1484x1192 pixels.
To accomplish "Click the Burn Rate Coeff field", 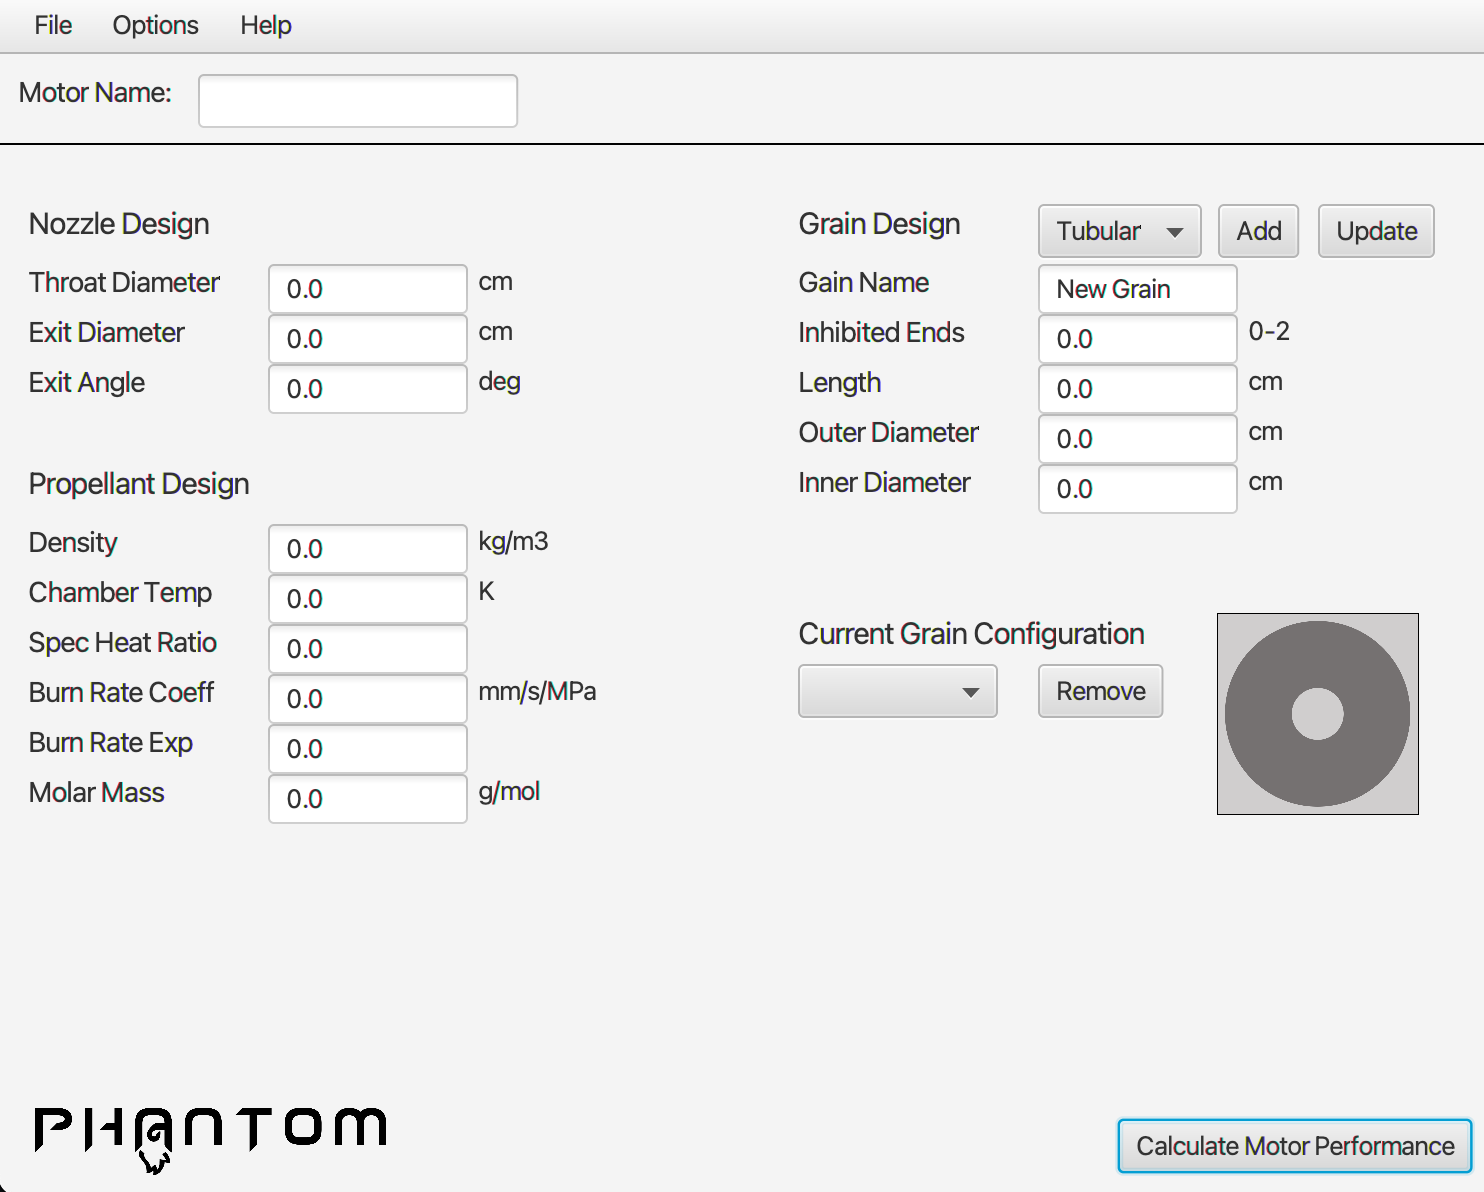I will (x=368, y=699).
